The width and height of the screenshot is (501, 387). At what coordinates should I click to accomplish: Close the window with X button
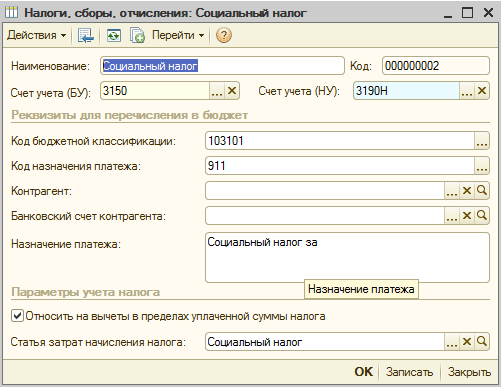pyautogui.click(x=488, y=13)
